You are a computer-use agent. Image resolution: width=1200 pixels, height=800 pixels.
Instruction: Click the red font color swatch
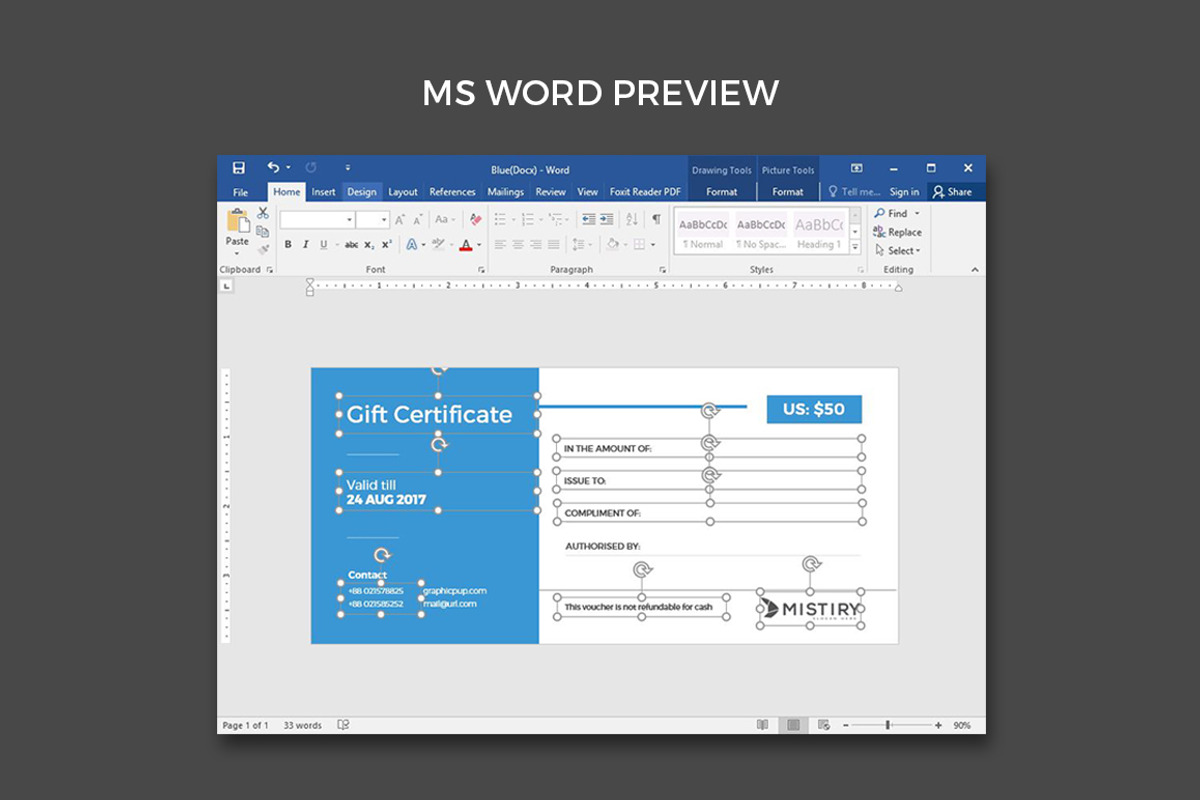click(x=466, y=244)
